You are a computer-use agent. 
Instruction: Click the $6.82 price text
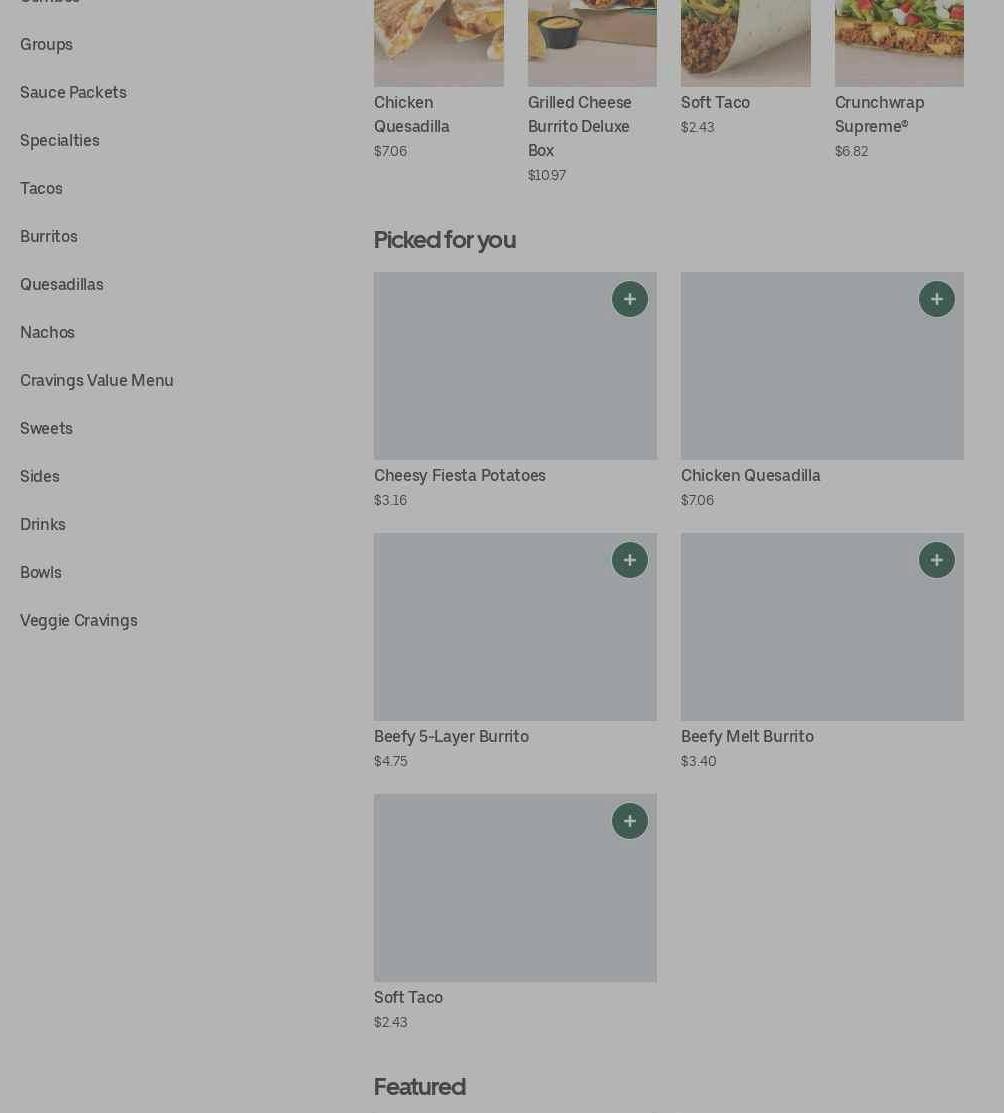pos(851,151)
